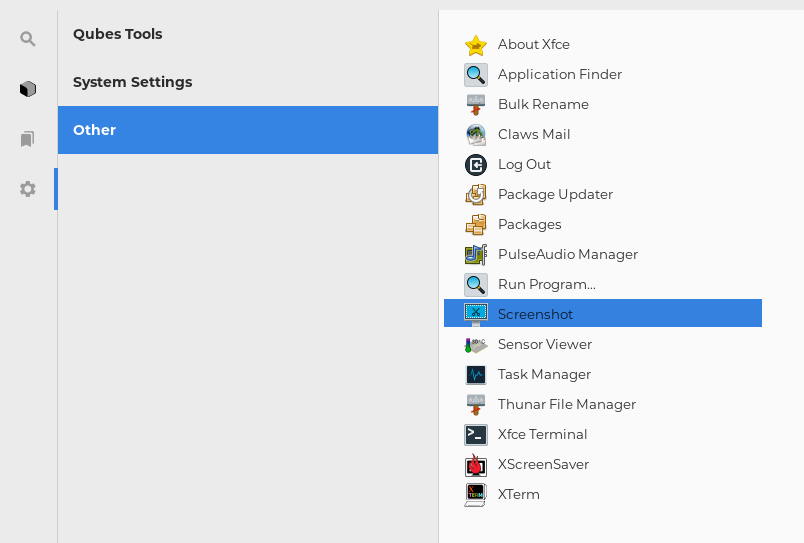Select the qube cube icon in the sidebar
Screen dimensions: 804x543
point(28,89)
